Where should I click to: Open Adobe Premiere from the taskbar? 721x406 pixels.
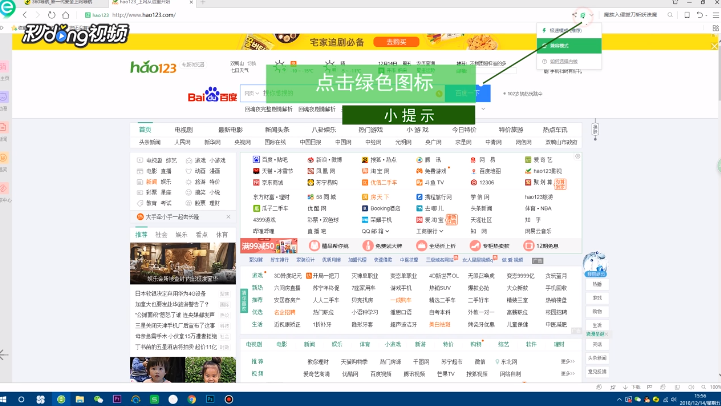click(x=117, y=399)
